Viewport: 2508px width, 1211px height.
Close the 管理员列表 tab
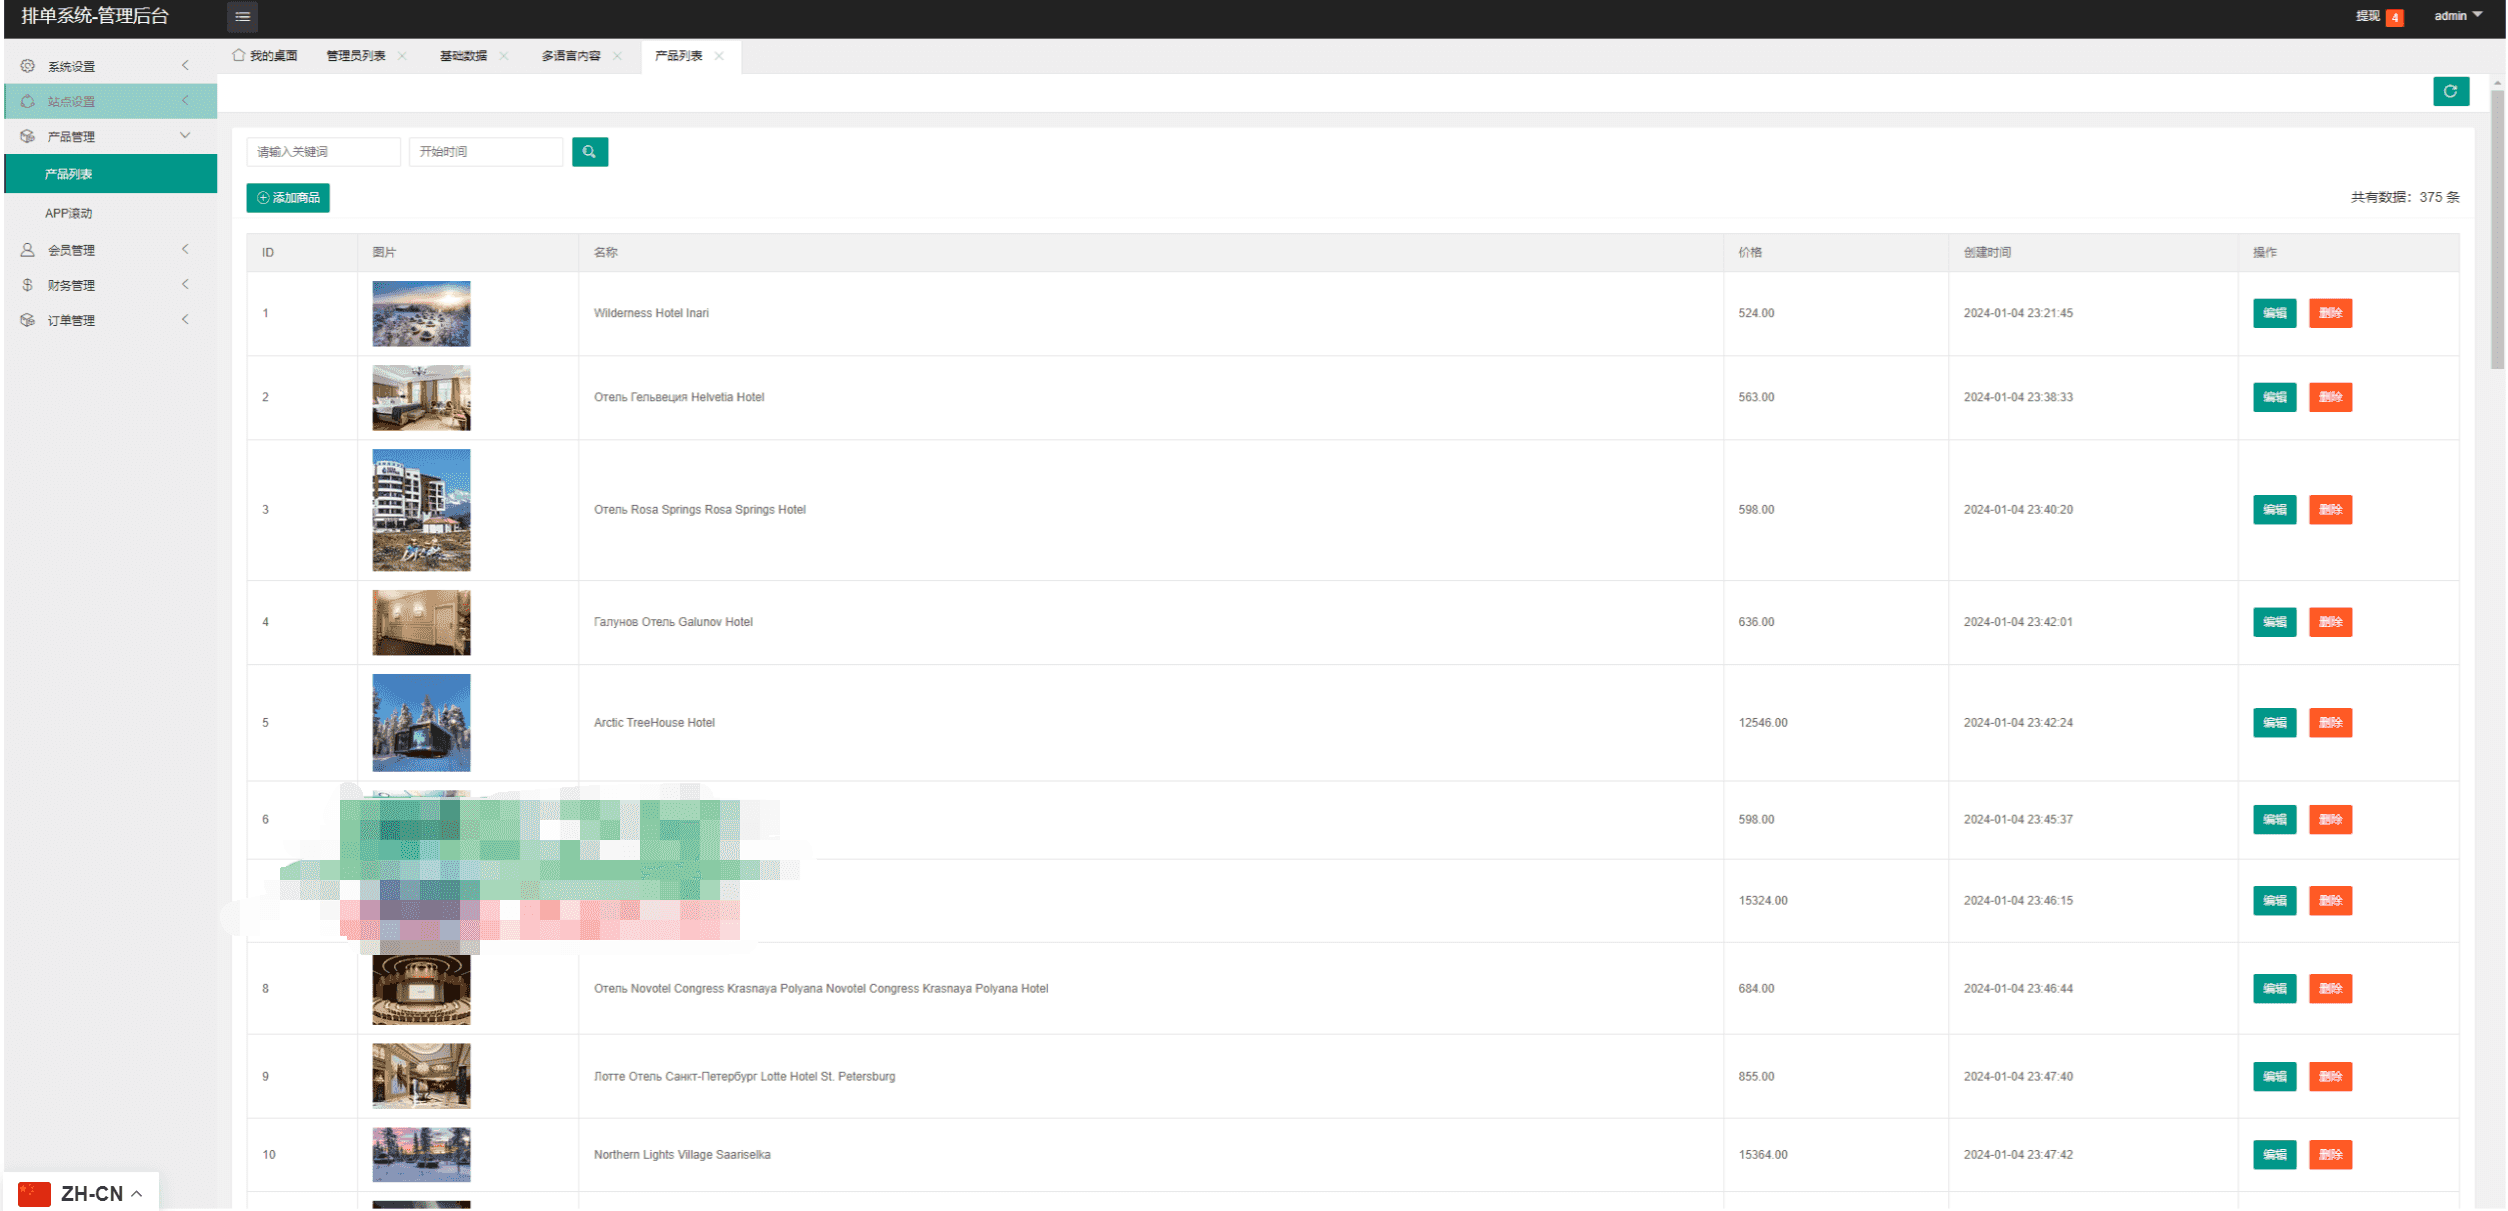click(402, 56)
